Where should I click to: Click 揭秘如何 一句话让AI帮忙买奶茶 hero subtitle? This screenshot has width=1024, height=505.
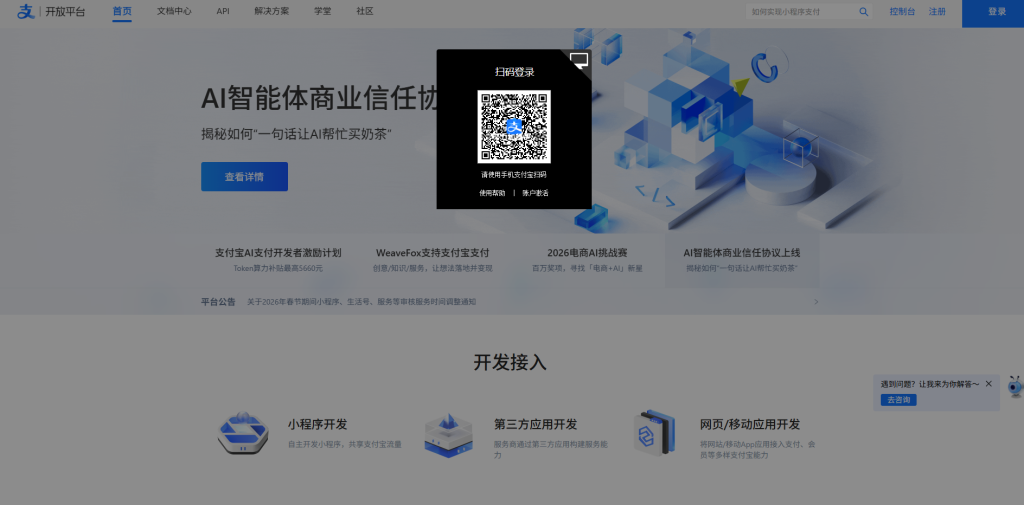[296, 134]
